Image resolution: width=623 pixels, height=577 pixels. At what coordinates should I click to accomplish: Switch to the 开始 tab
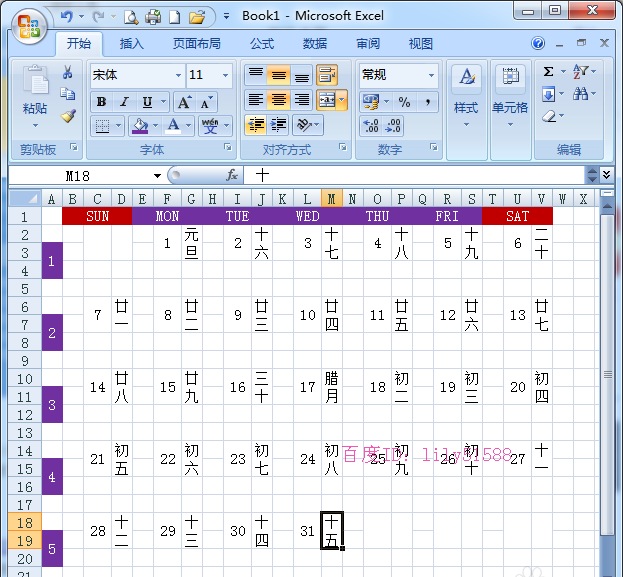point(79,43)
